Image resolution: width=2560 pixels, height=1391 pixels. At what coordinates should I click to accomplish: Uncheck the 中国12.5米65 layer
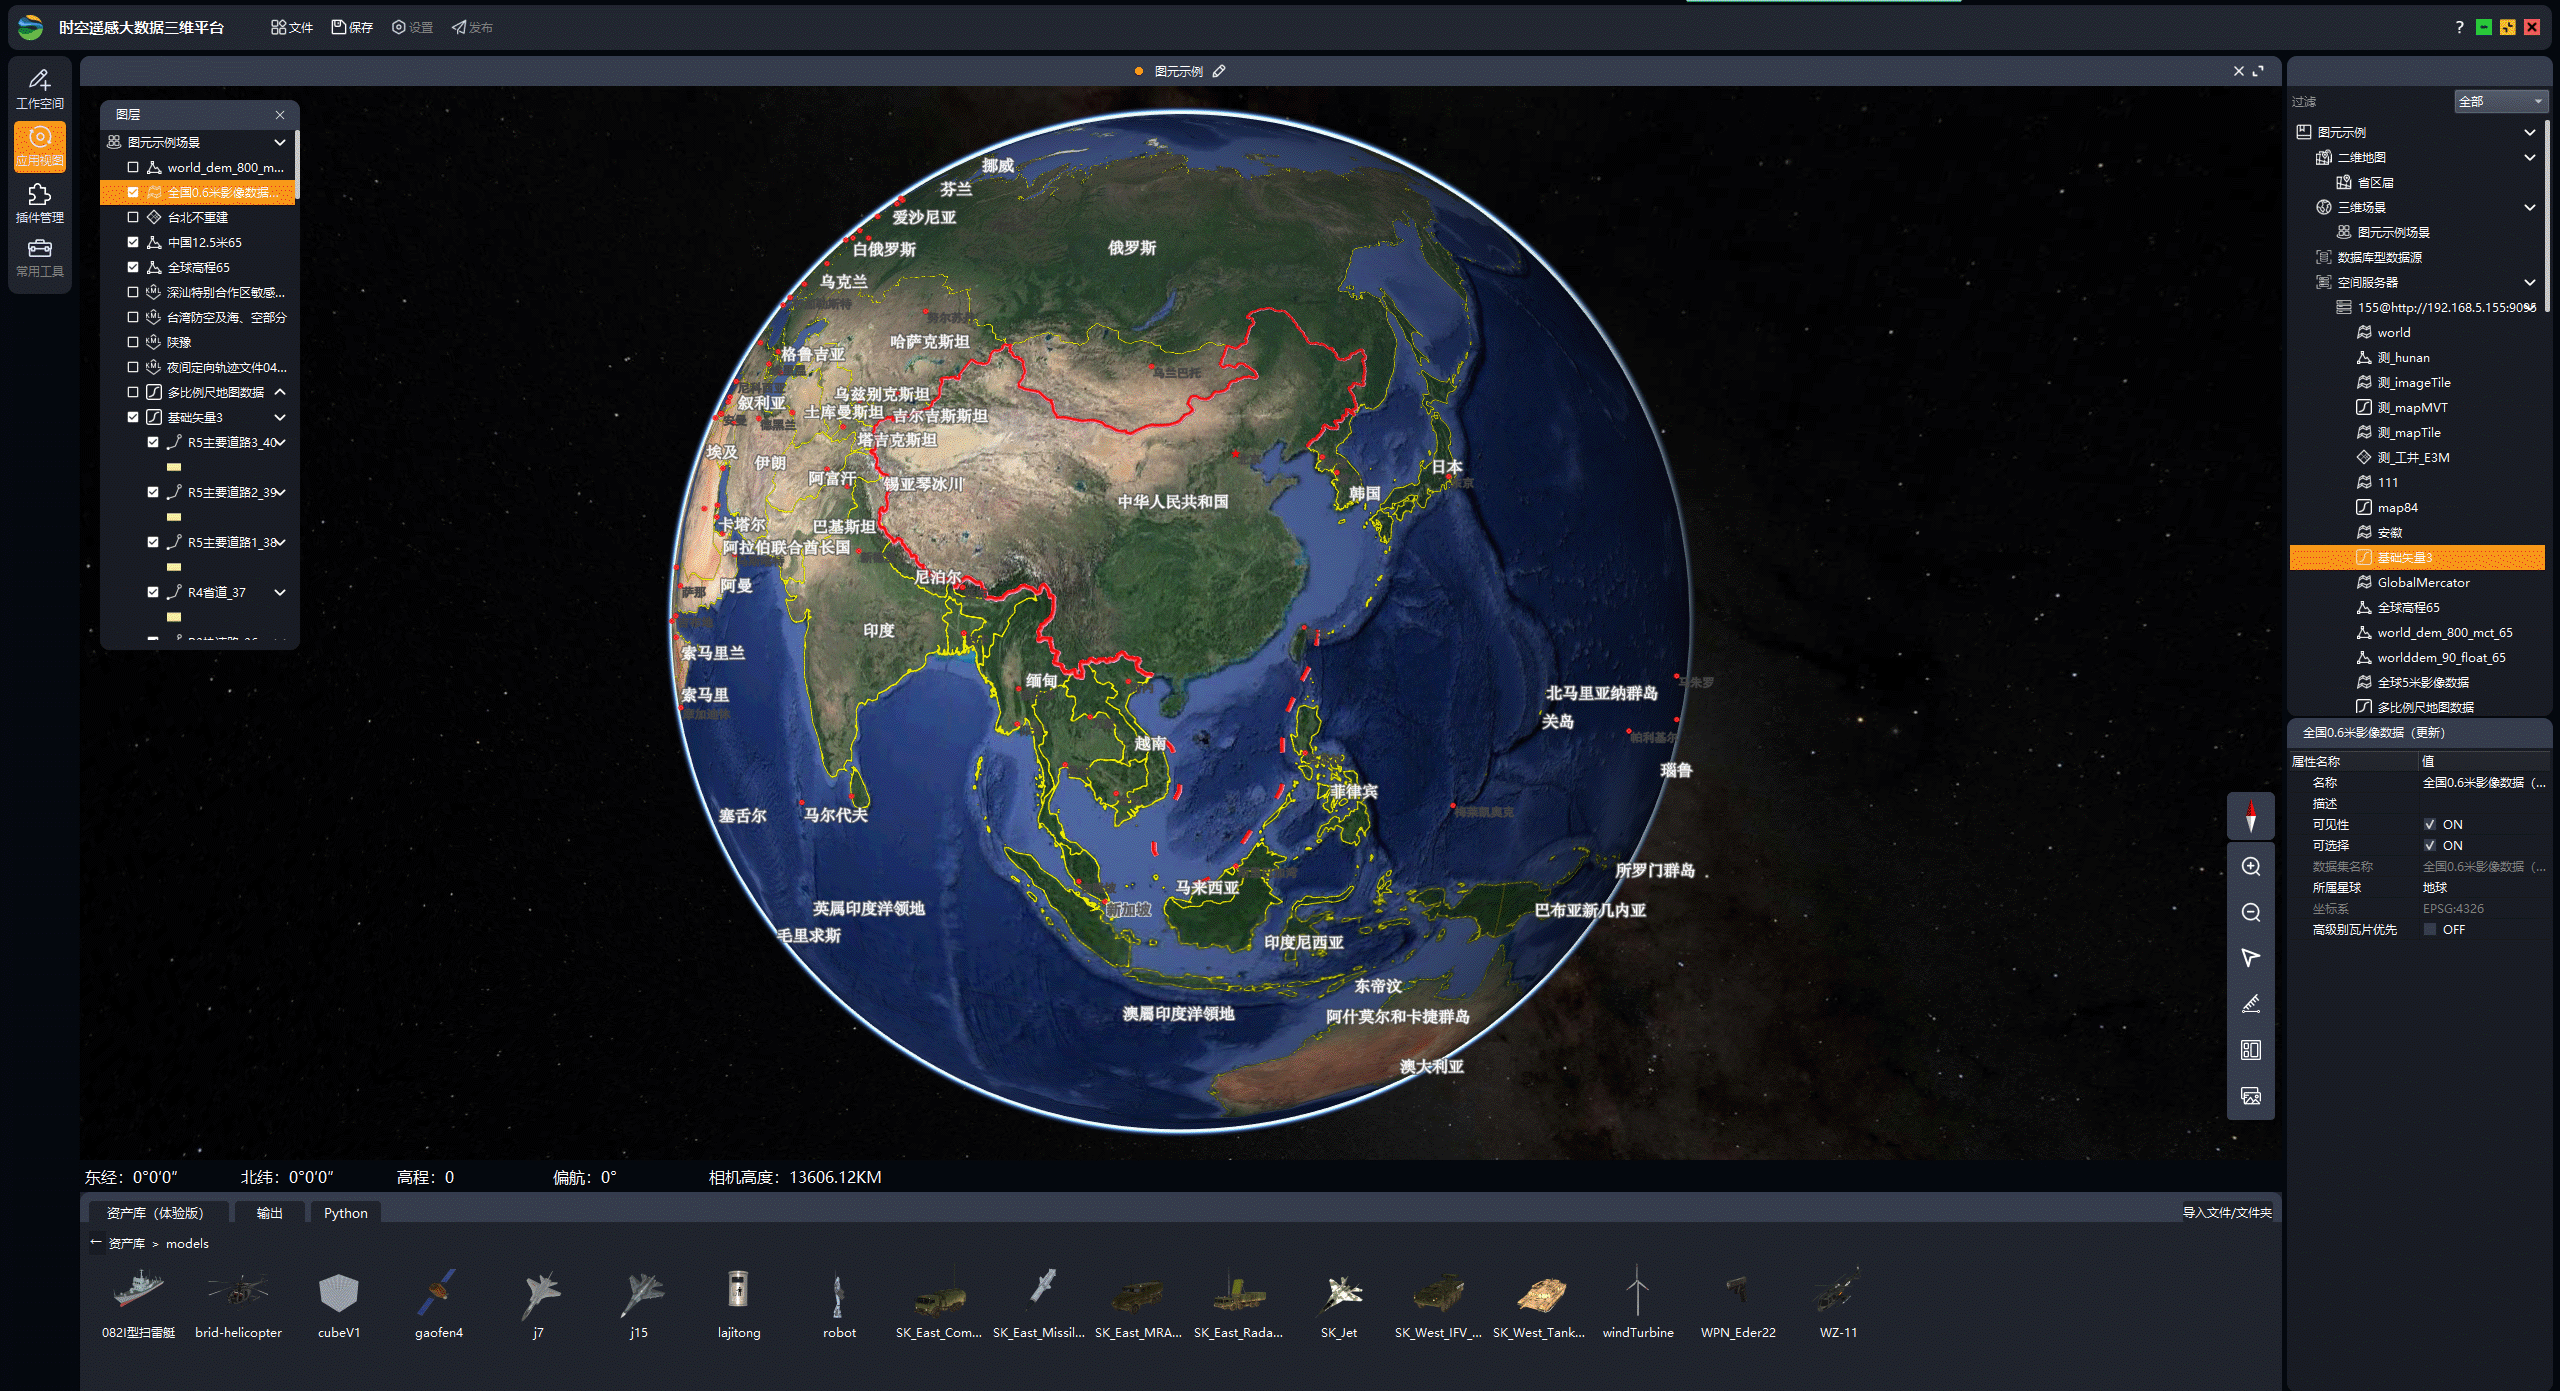(134, 241)
